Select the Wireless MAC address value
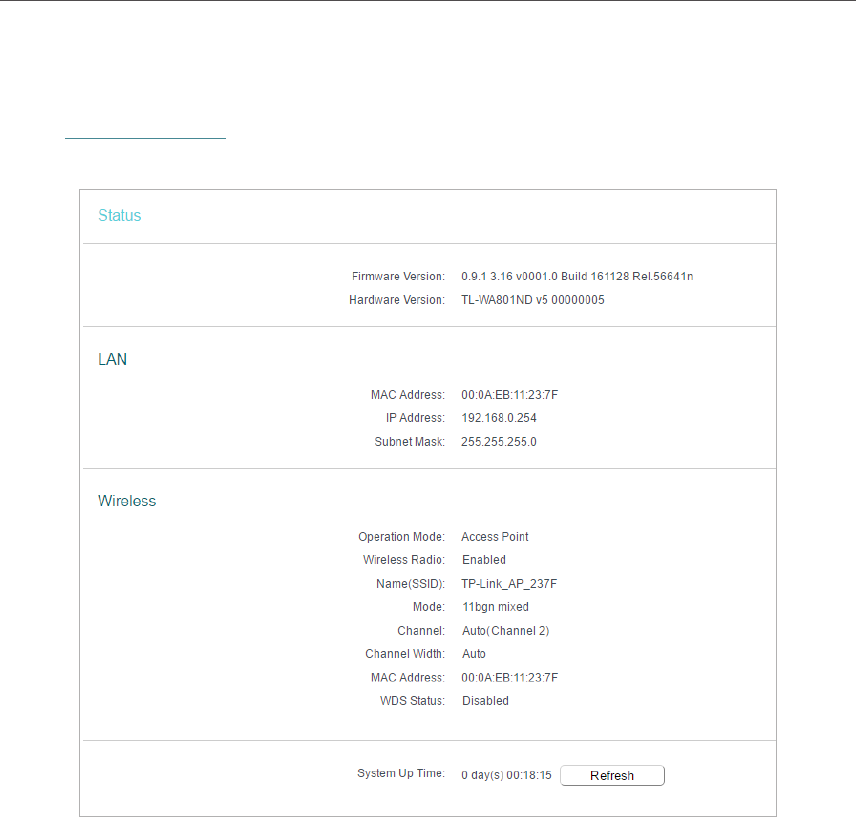Image resolution: width=856 pixels, height=817 pixels. tap(509, 677)
